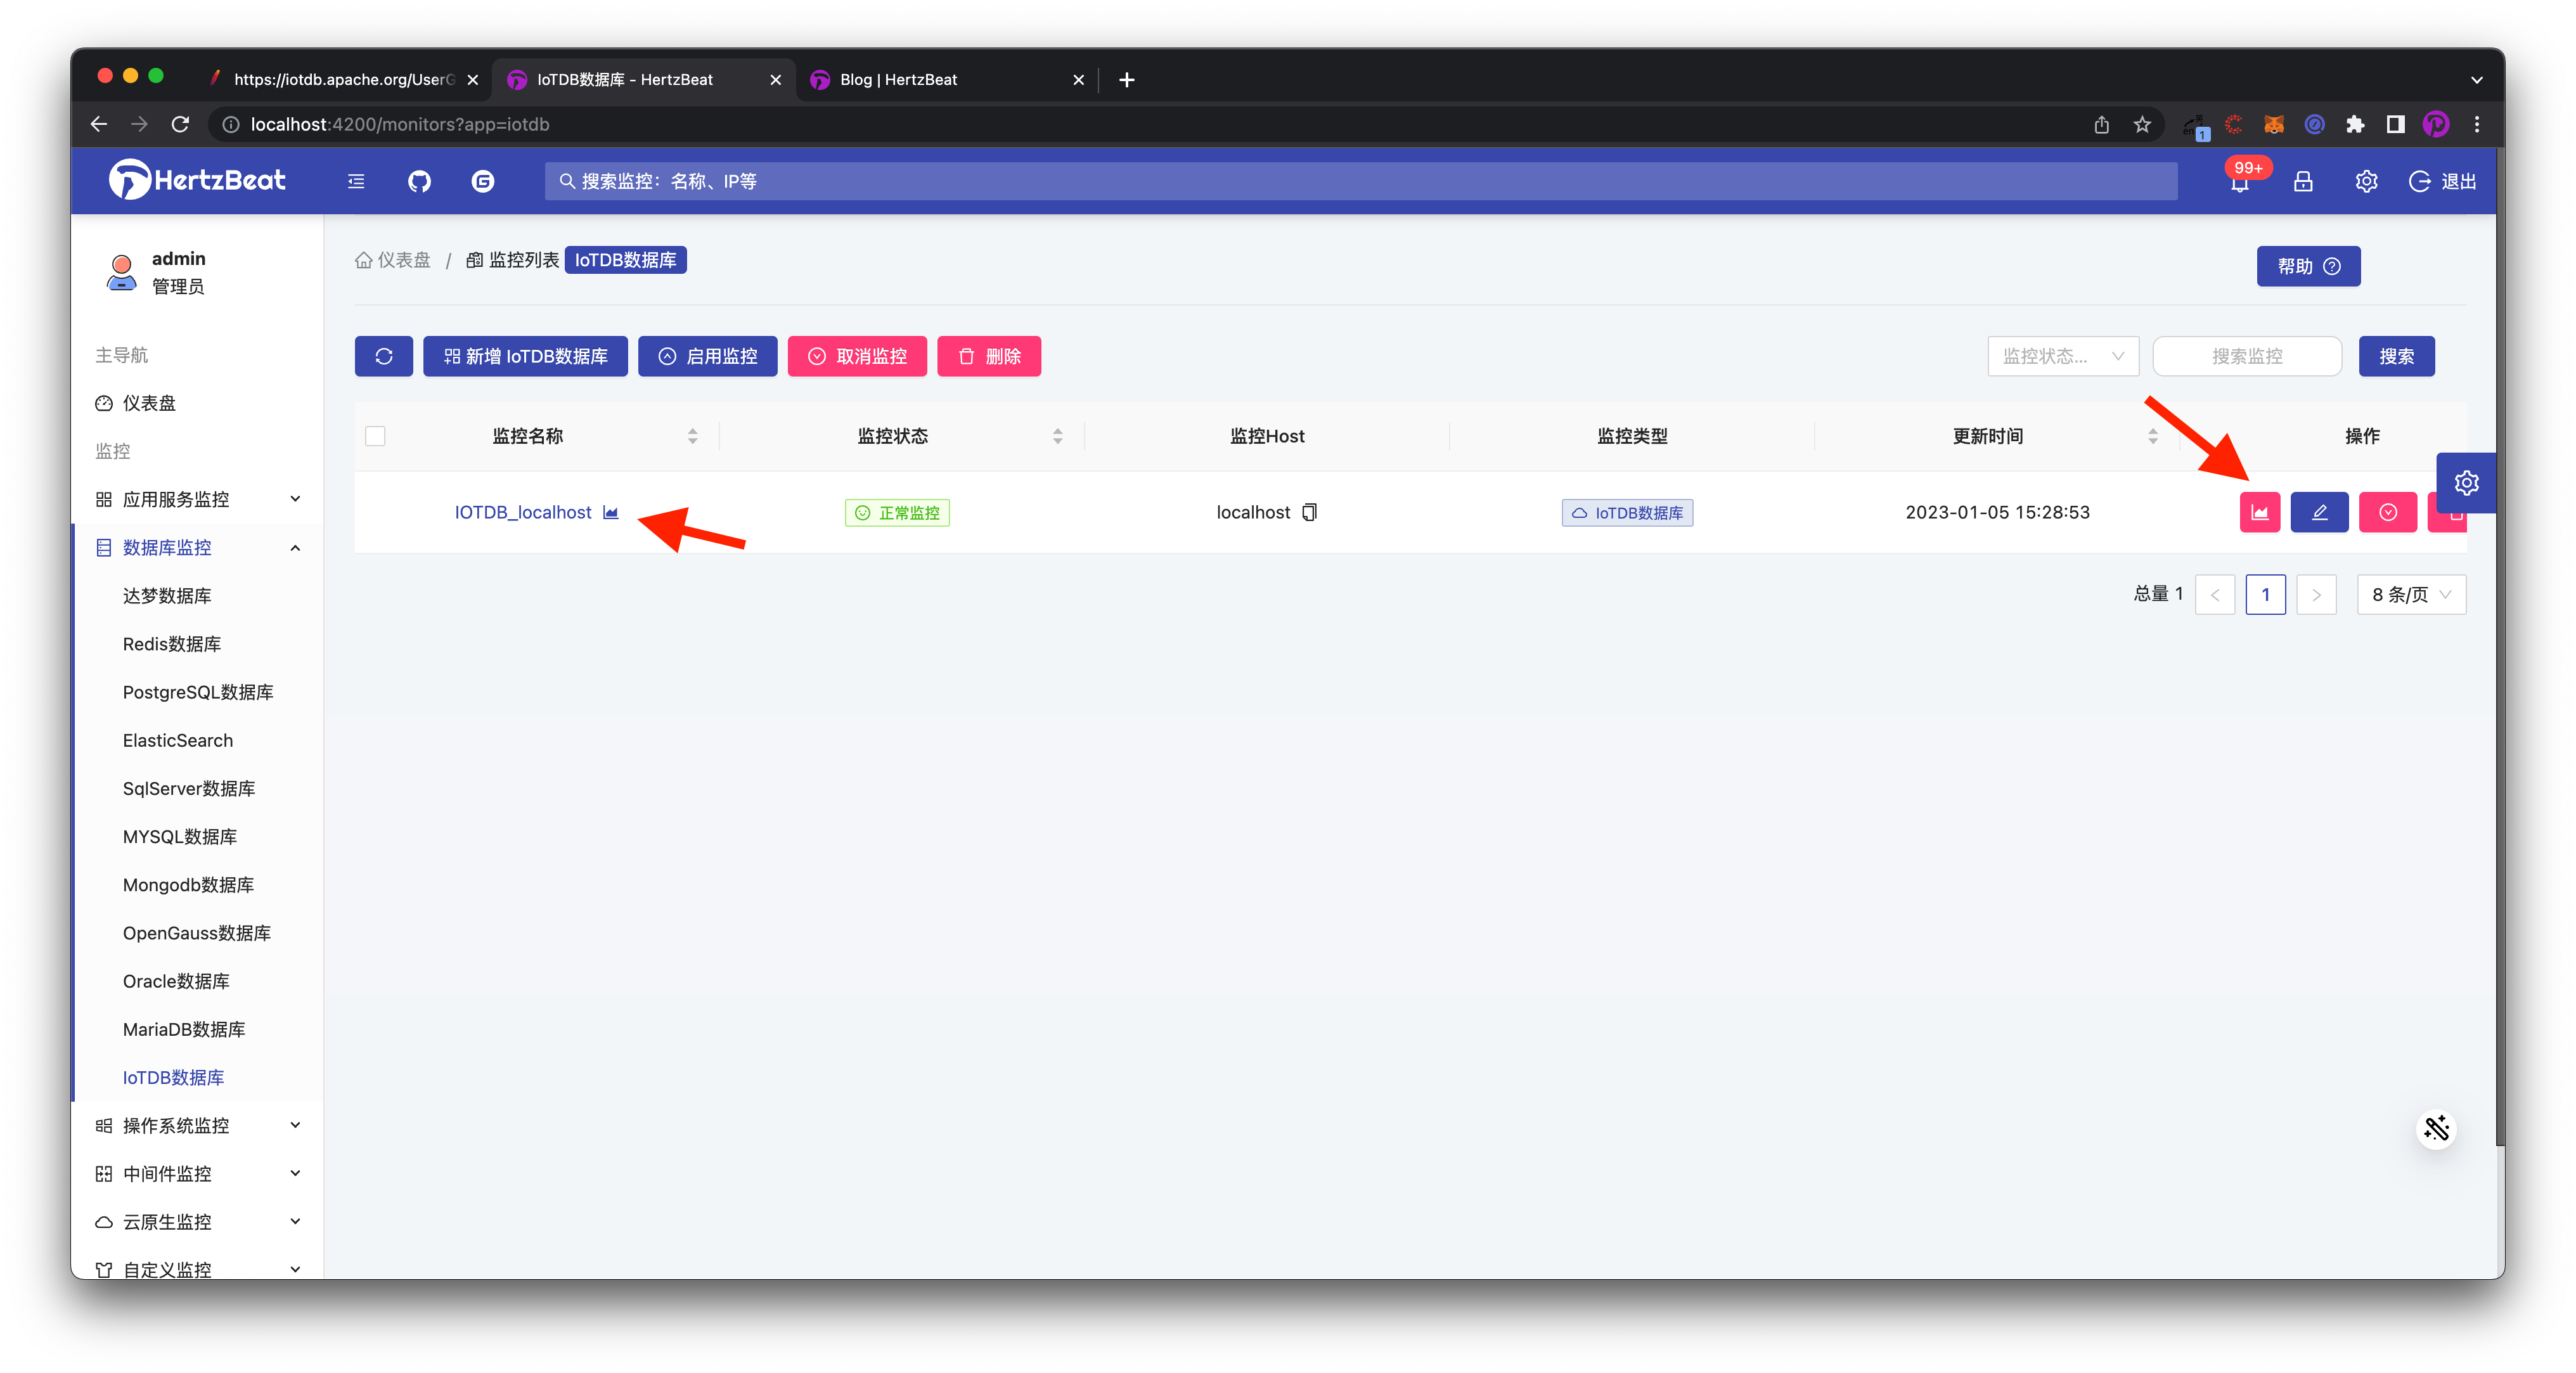Click the edit monitor pencil button
This screenshot has height=1373, width=2576.
tap(2319, 512)
